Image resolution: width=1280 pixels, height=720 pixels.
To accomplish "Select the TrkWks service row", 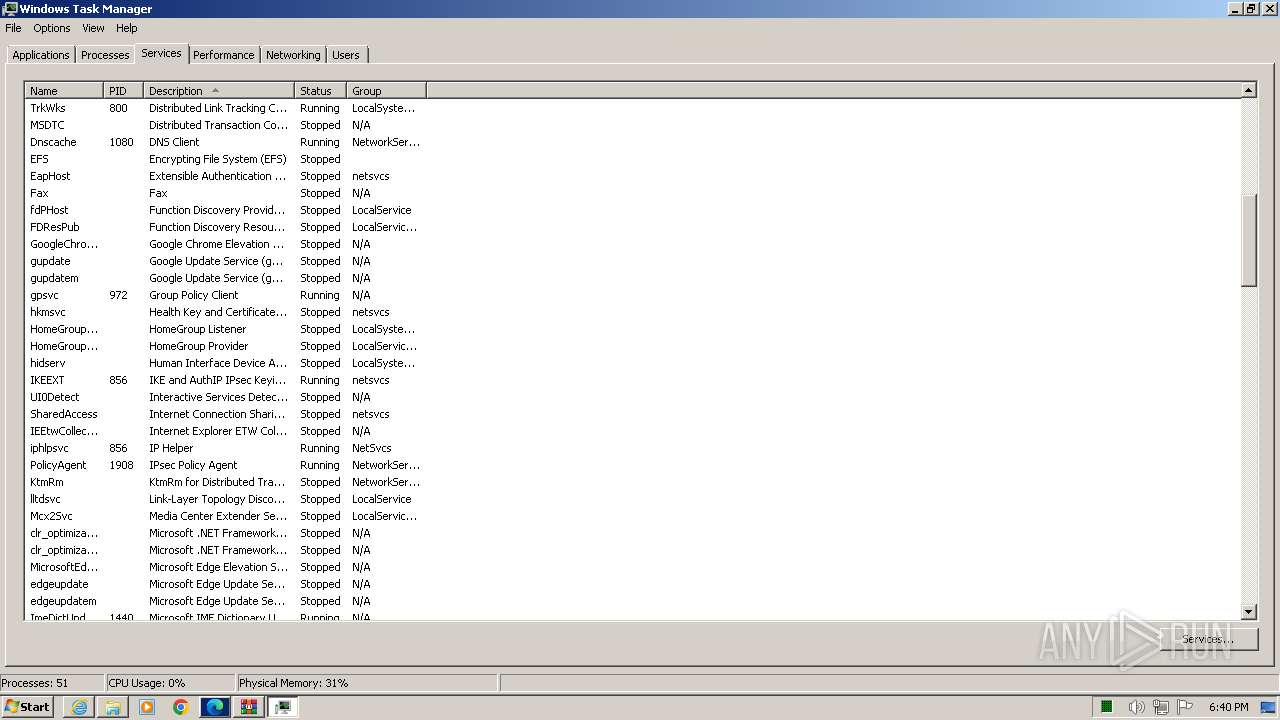I will [633, 108].
